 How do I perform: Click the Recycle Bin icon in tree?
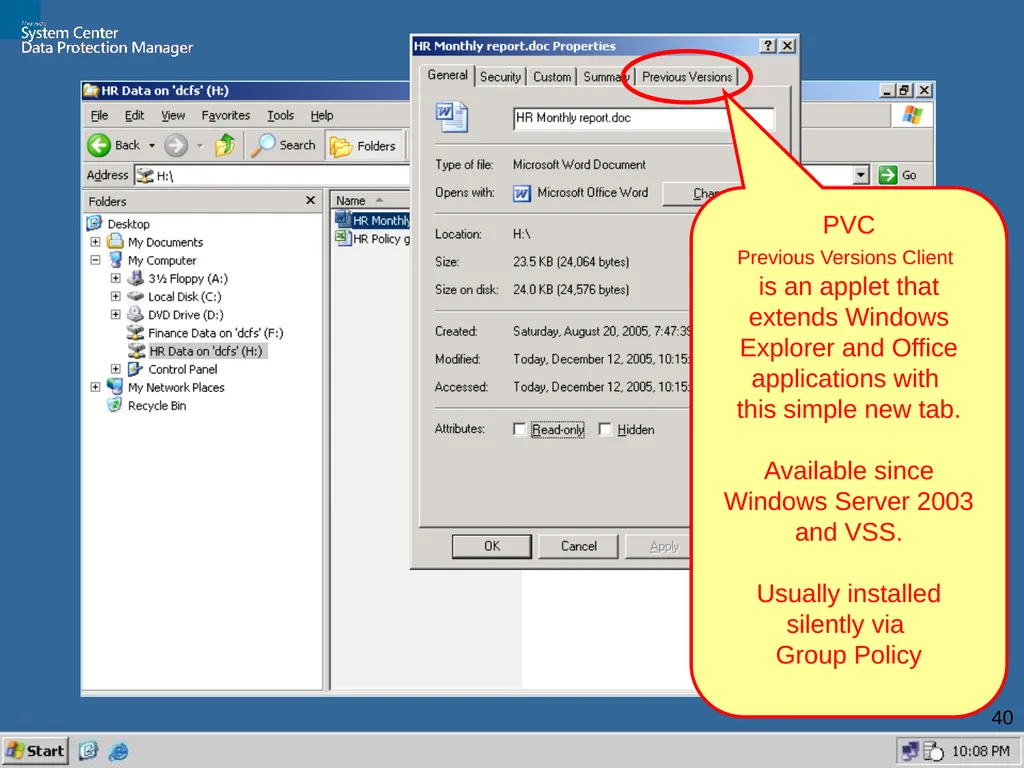click(x=115, y=405)
